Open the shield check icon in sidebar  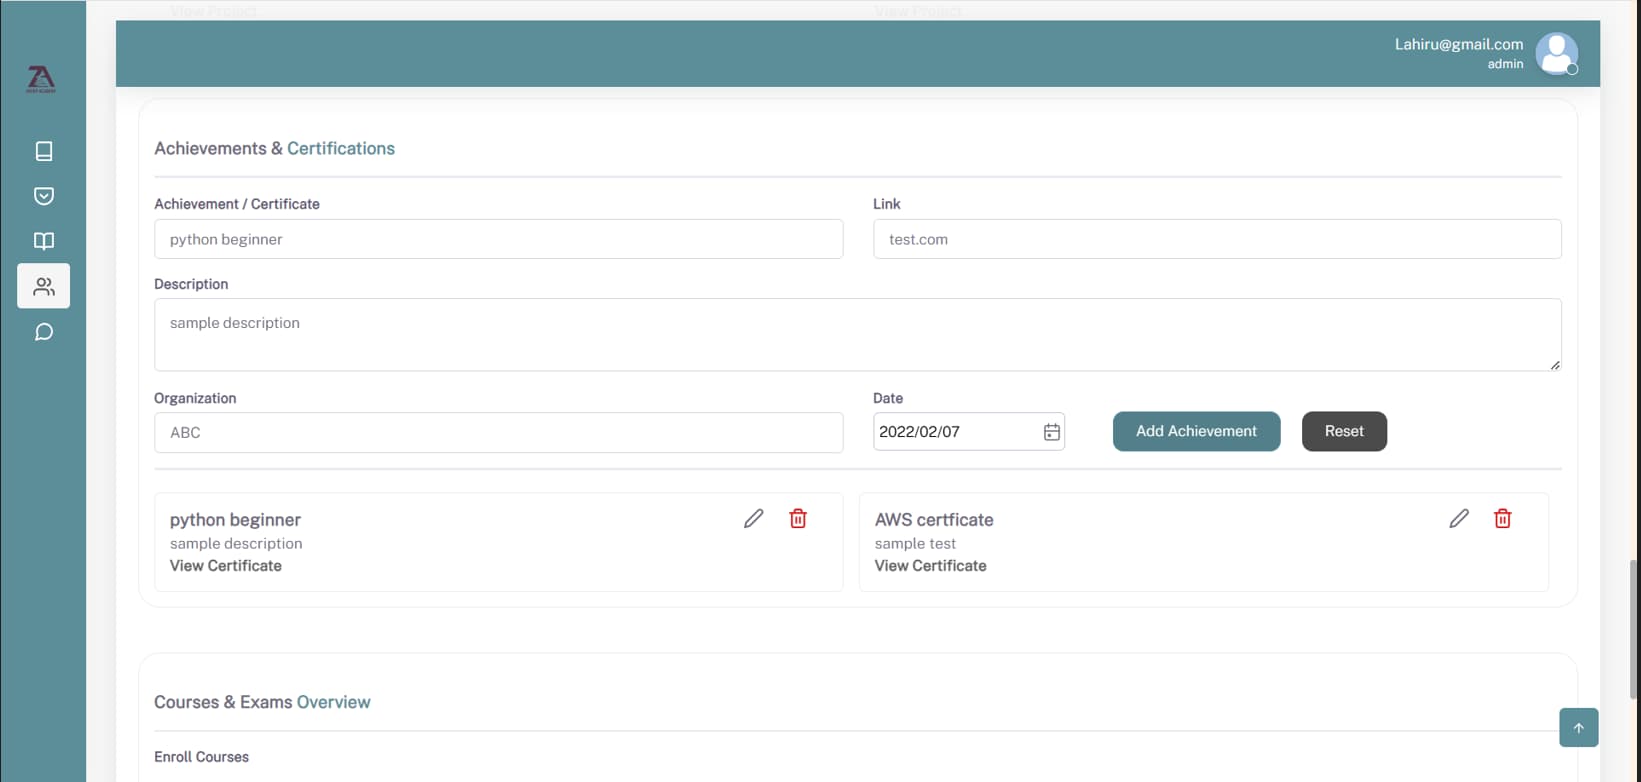click(x=44, y=196)
